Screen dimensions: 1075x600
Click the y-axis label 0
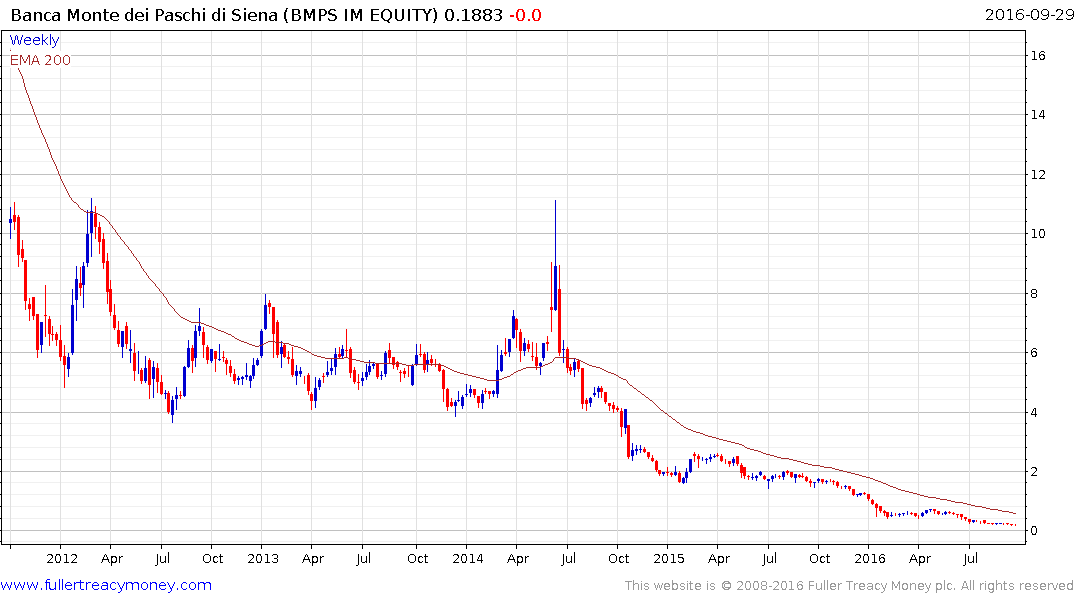coord(1035,531)
